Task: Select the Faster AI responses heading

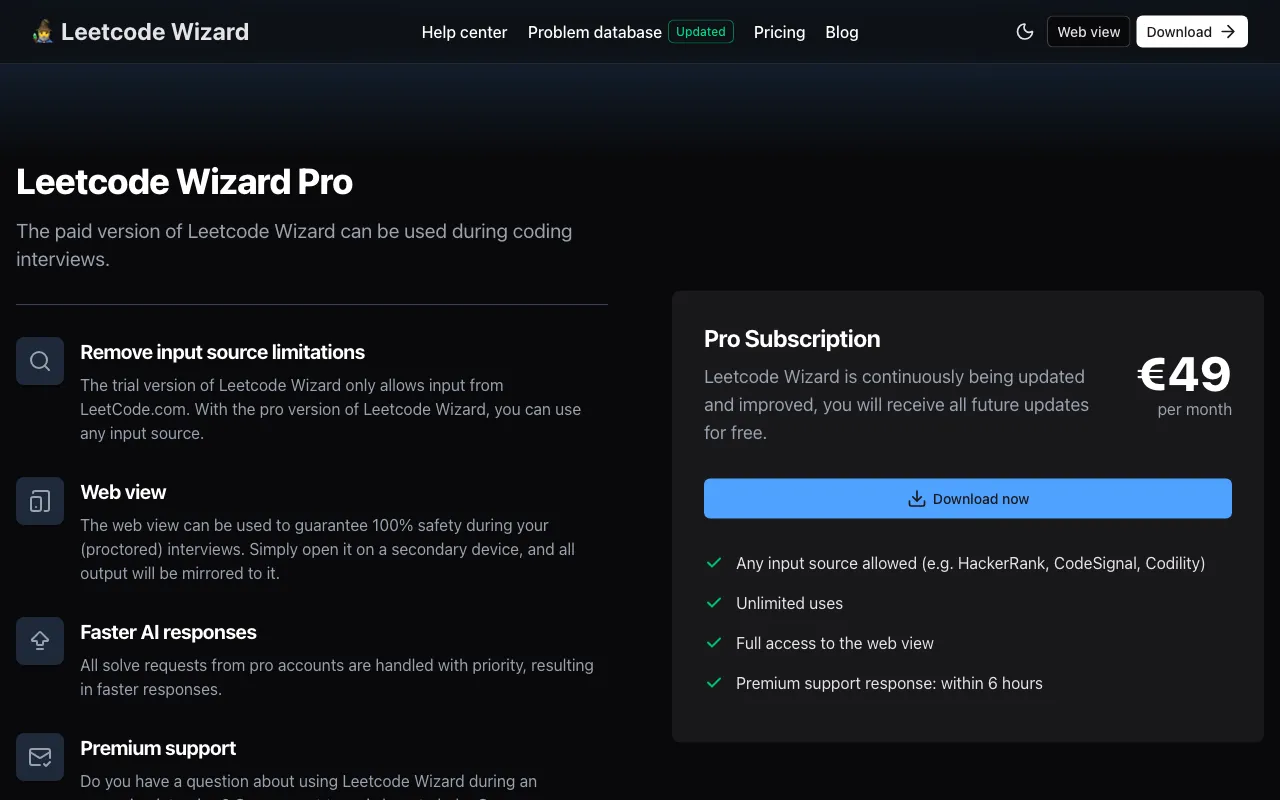Action: [x=168, y=632]
